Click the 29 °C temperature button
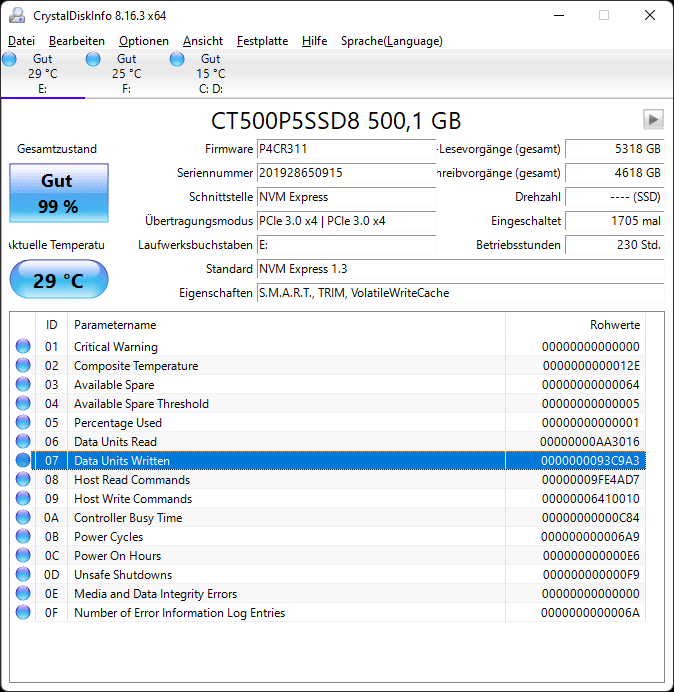Viewport: 674px width, 692px height. (59, 279)
